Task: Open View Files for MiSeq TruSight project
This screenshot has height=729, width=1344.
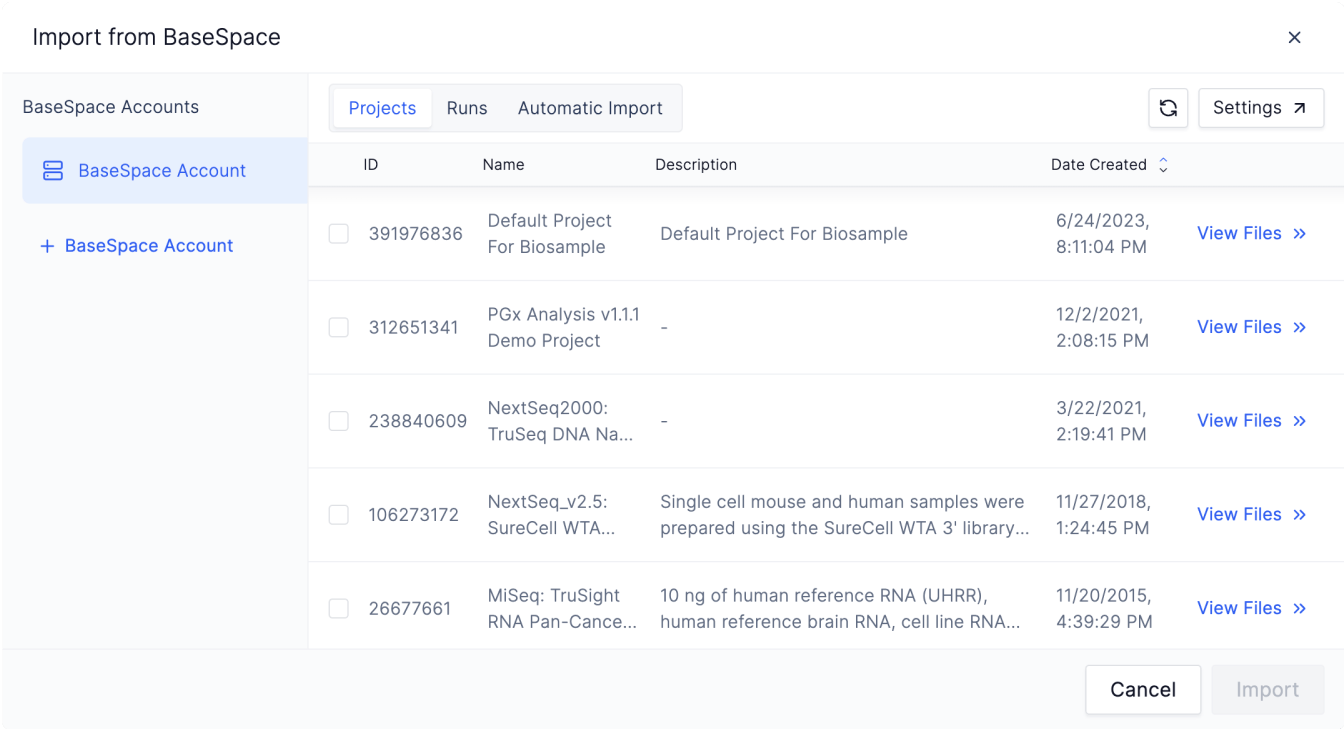Action: [x=1251, y=608]
